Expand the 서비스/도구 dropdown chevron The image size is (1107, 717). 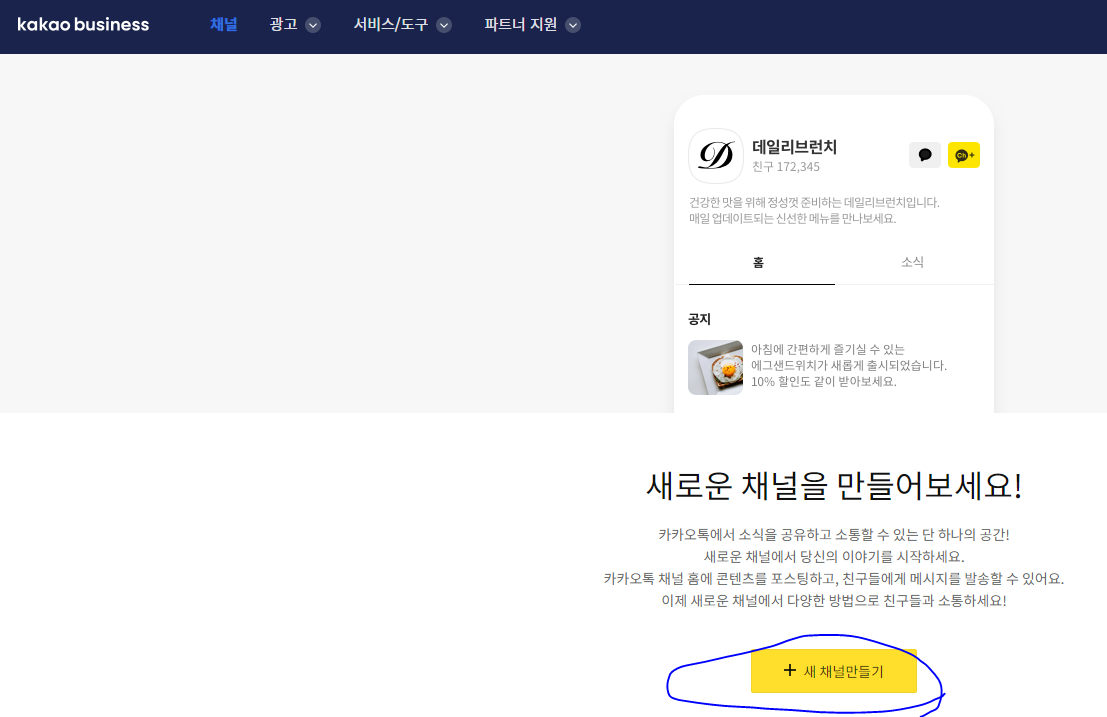[x=443, y=25]
